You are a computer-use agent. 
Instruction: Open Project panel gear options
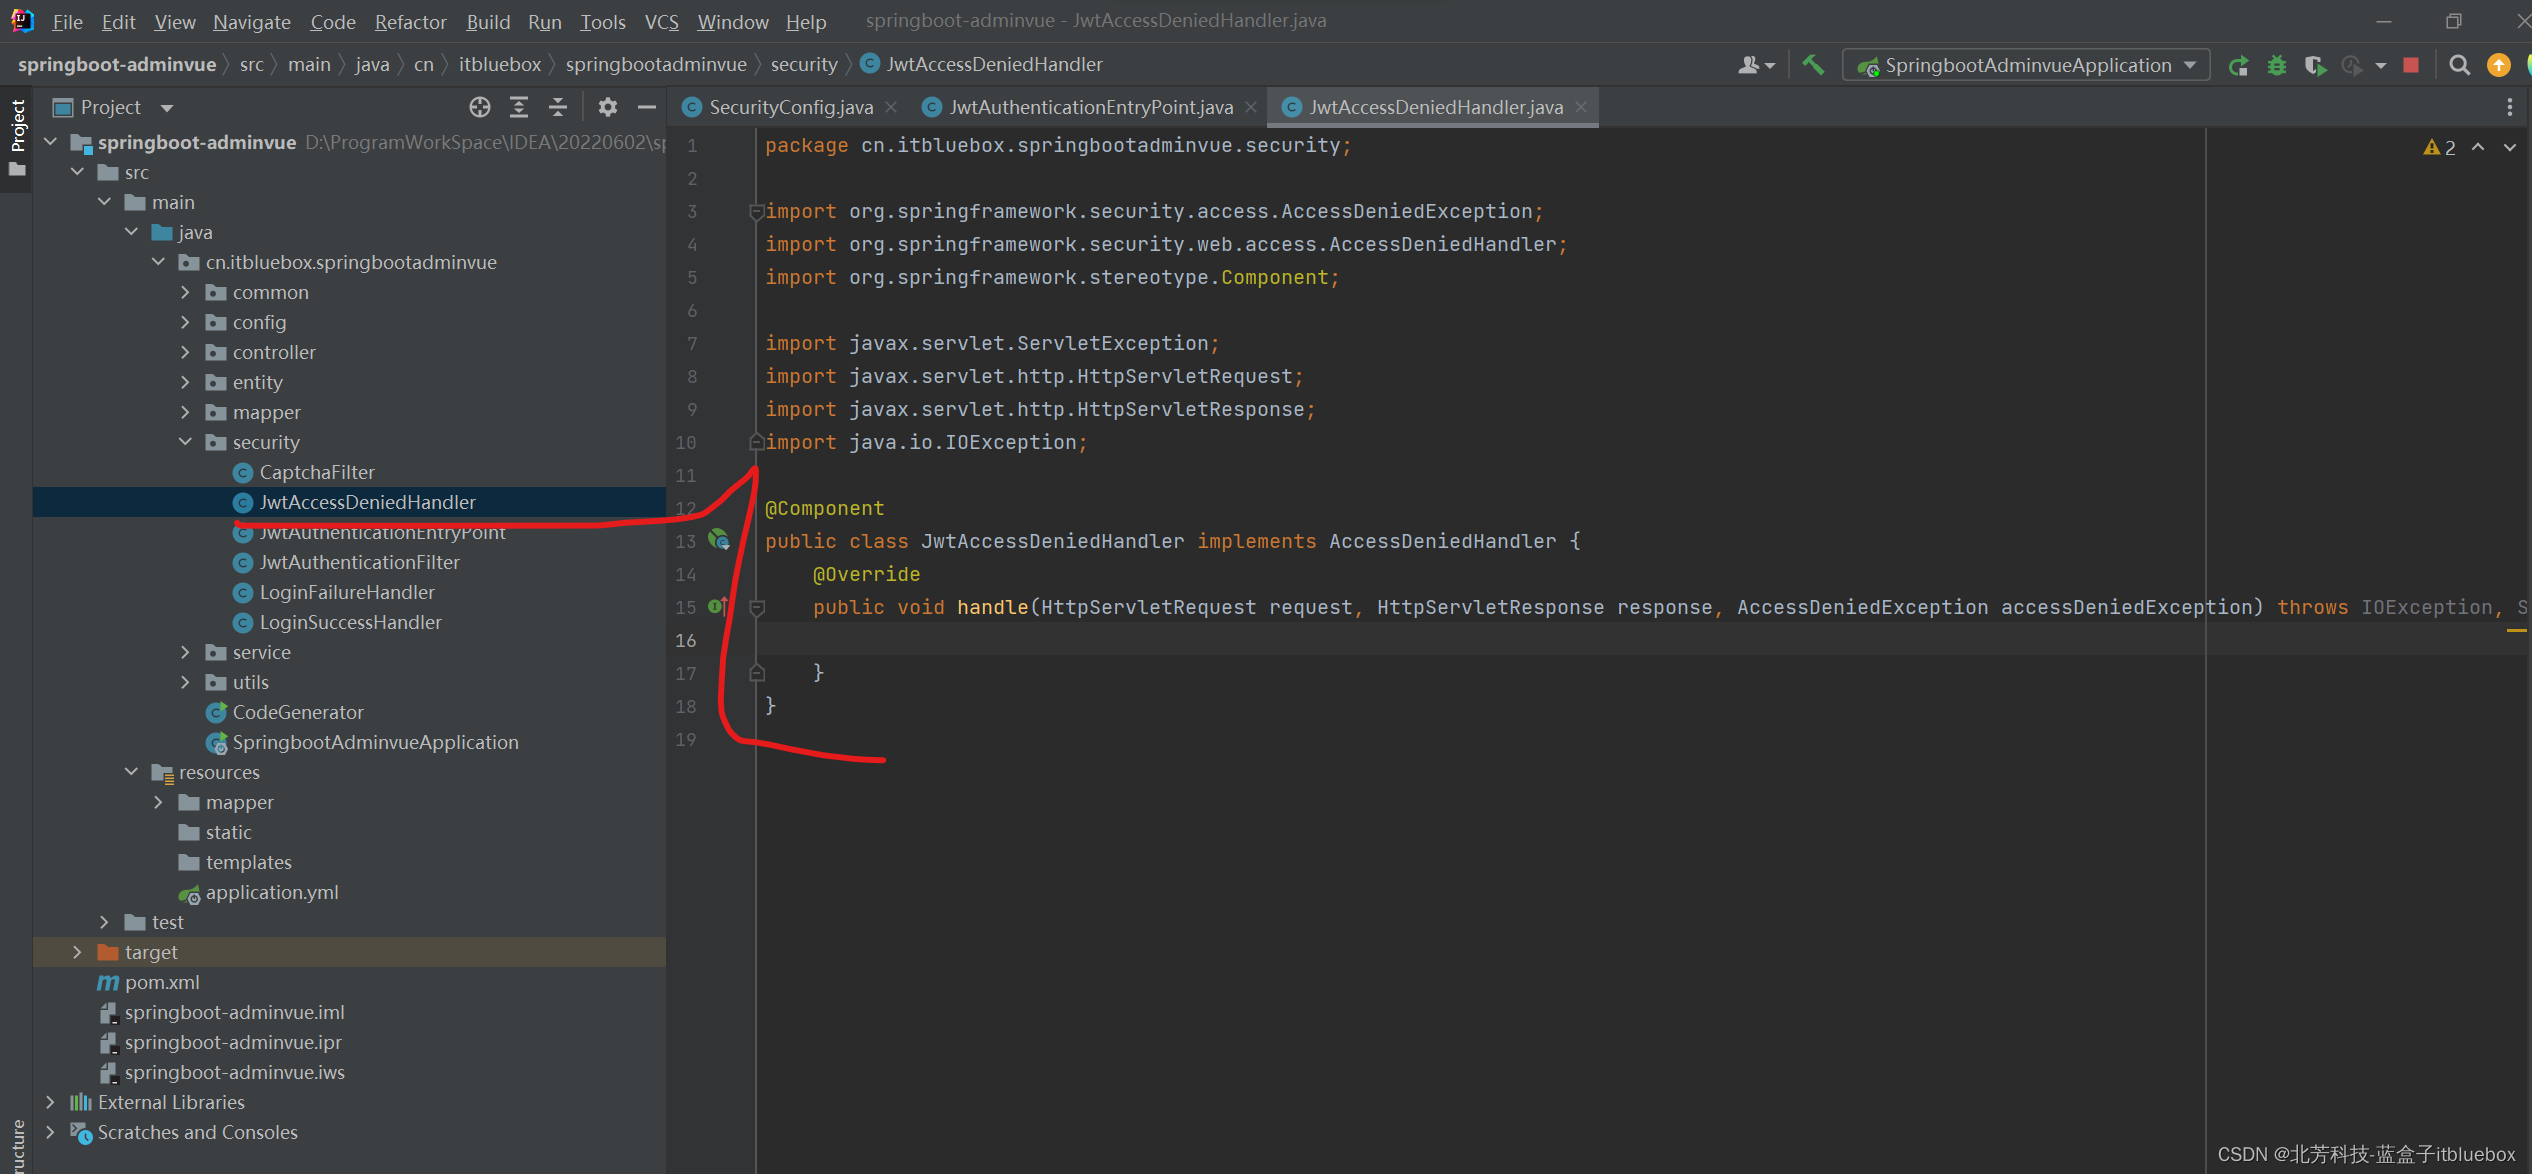pyautogui.click(x=607, y=107)
